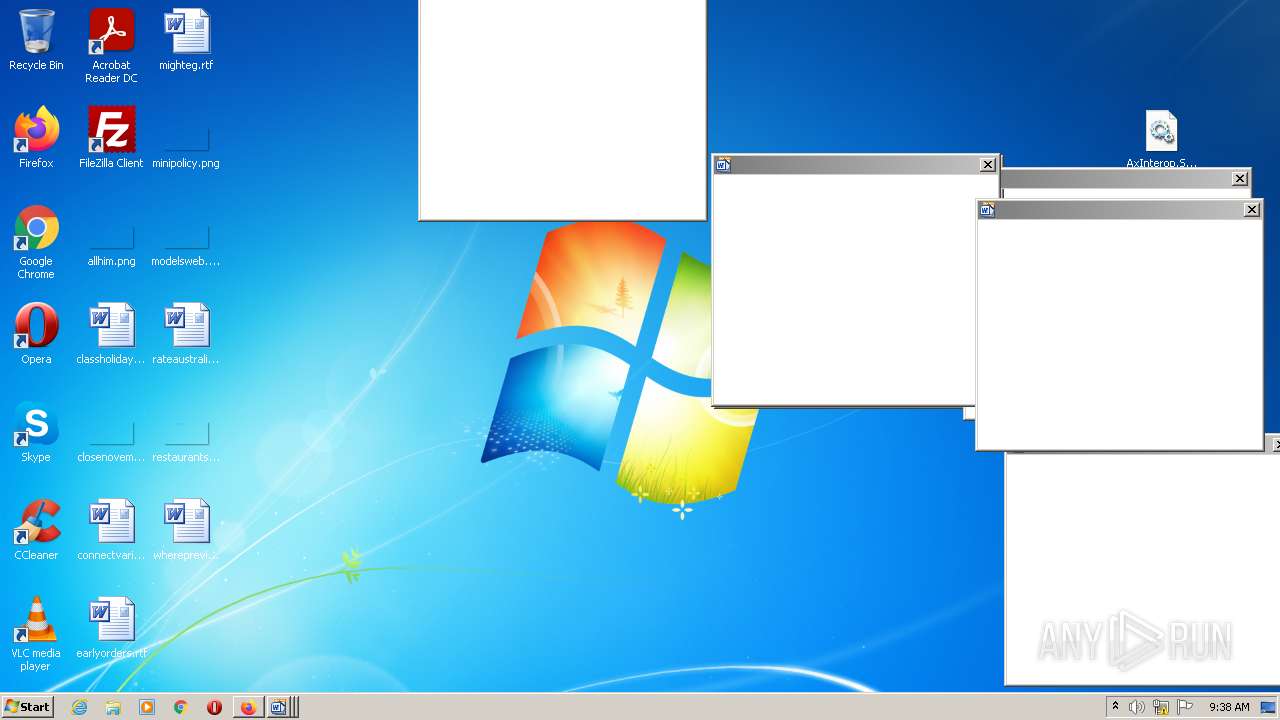Screen dimensions: 1280x720
Task: Show hidden tray icons arrow
Action: 1115,707
